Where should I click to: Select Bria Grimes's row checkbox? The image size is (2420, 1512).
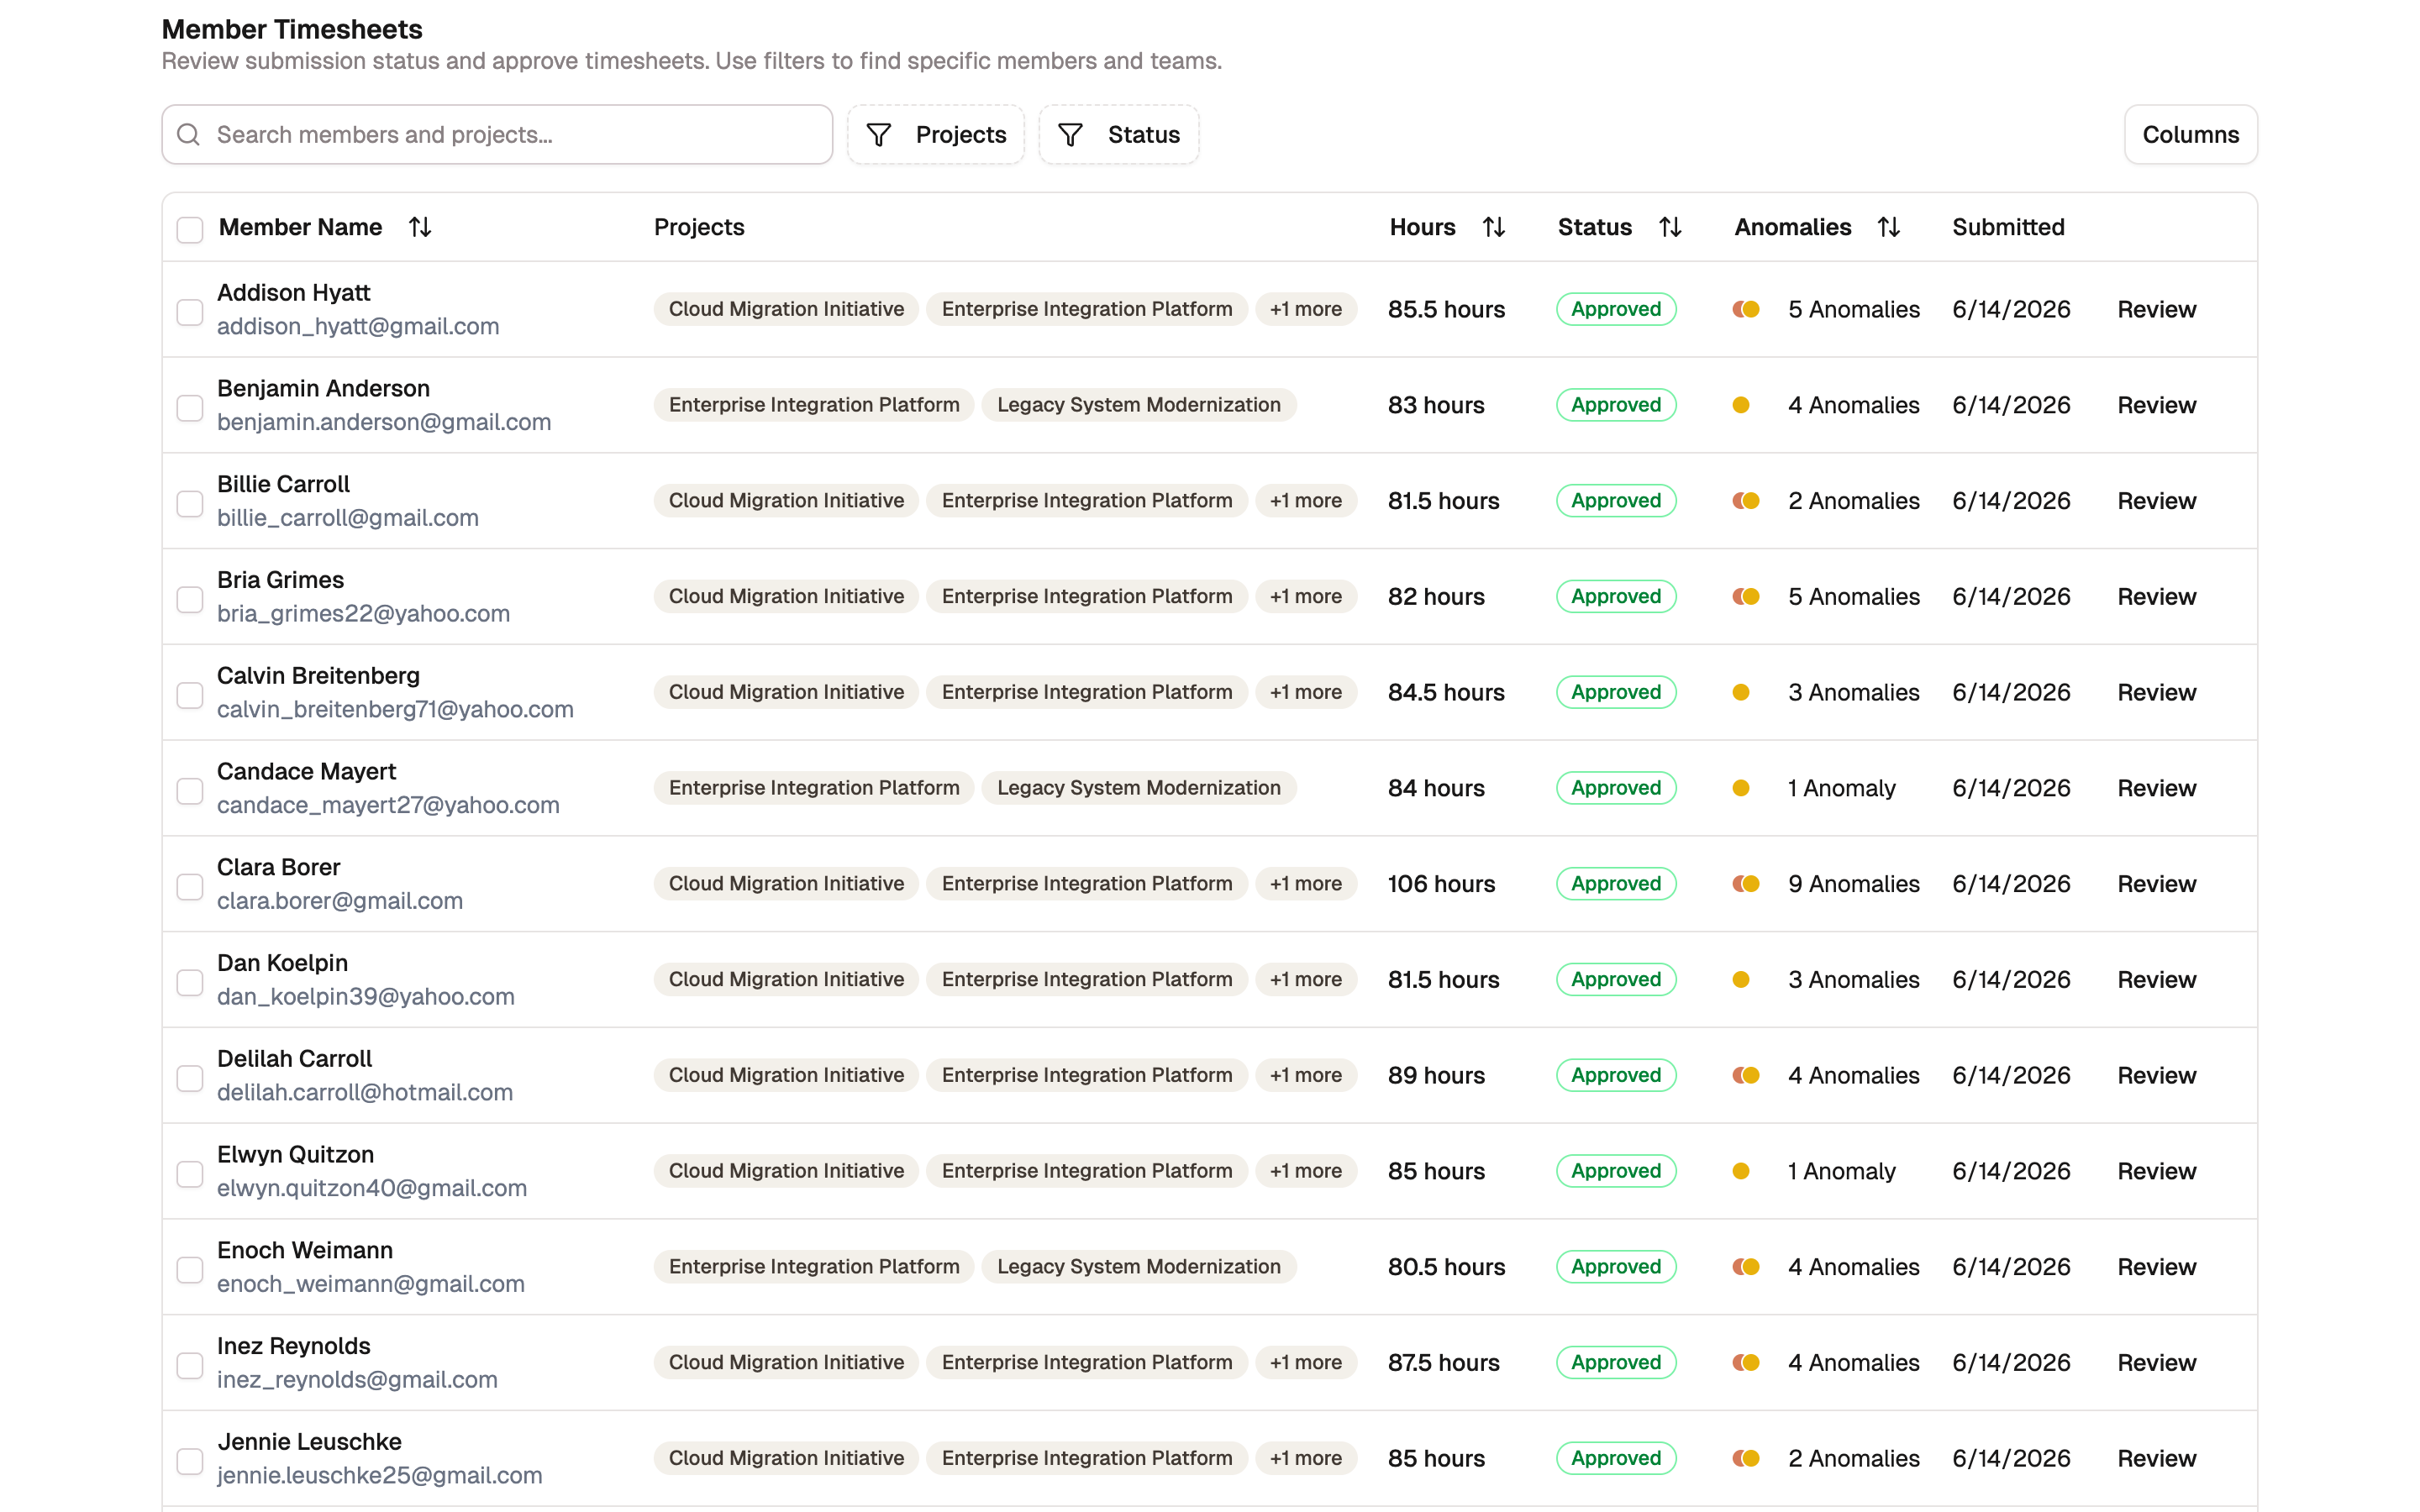(190, 599)
